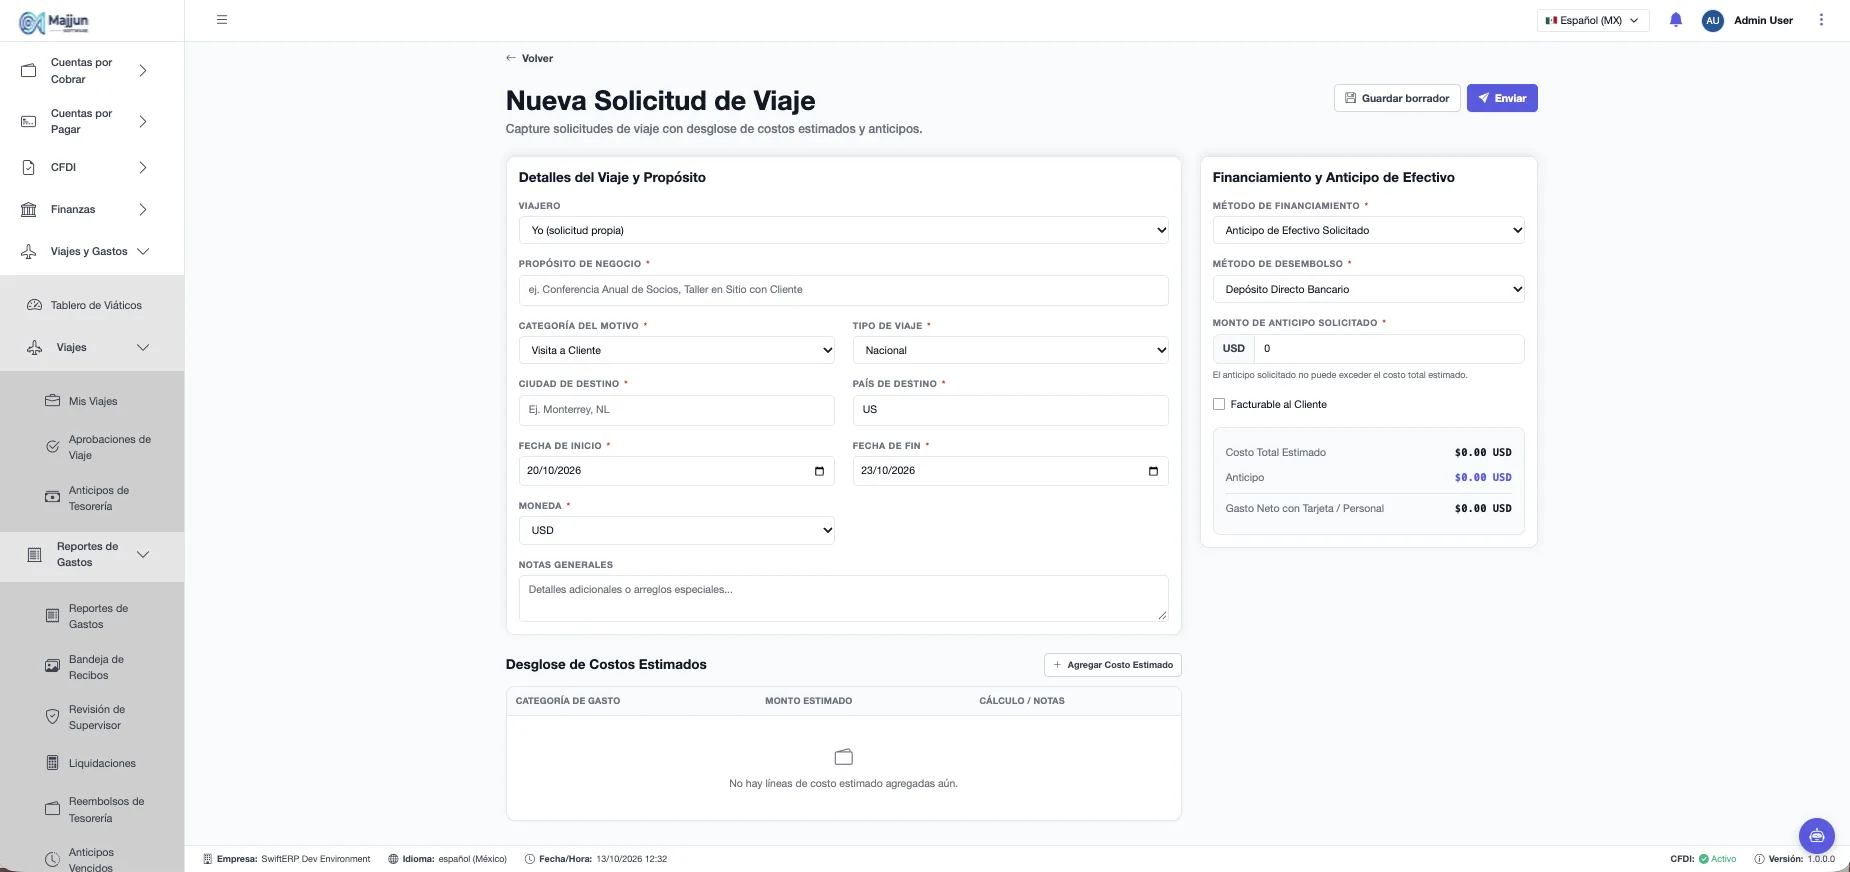Click the Revisión de Supervisor shield icon

(52, 717)
